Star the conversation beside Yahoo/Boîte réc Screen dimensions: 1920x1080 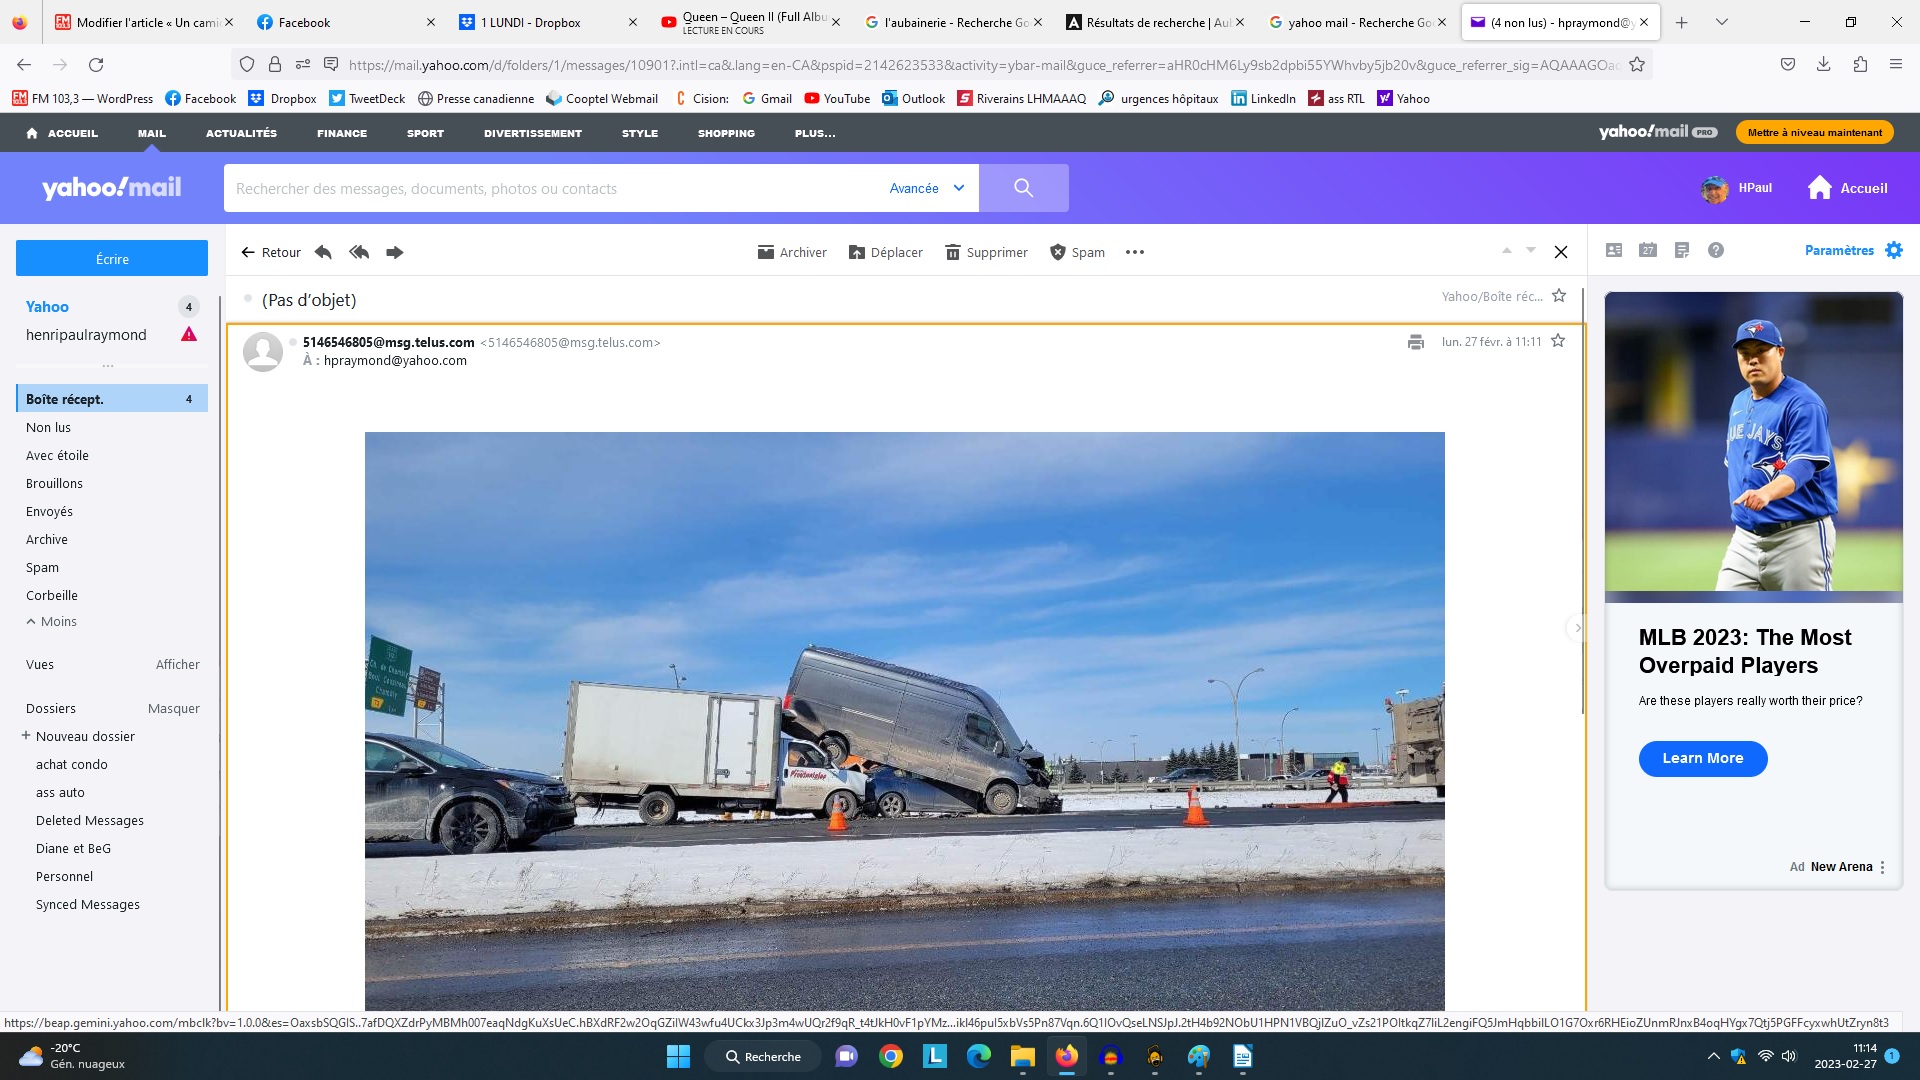(x=1559, y=296)
